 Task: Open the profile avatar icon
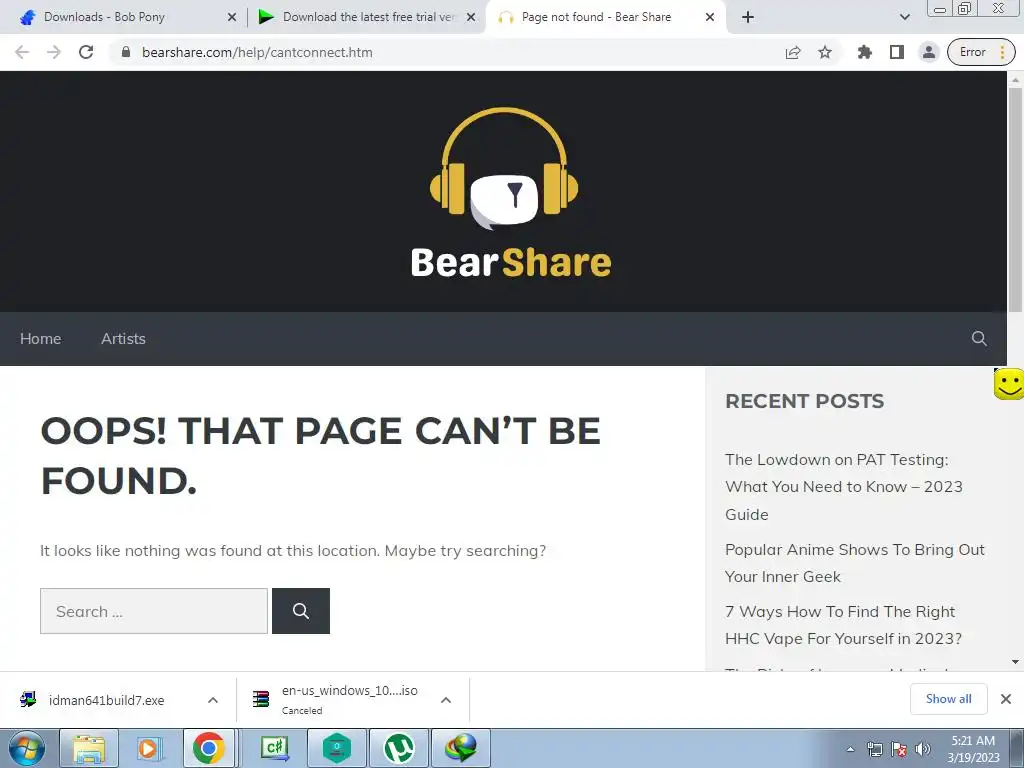point(928,52)
